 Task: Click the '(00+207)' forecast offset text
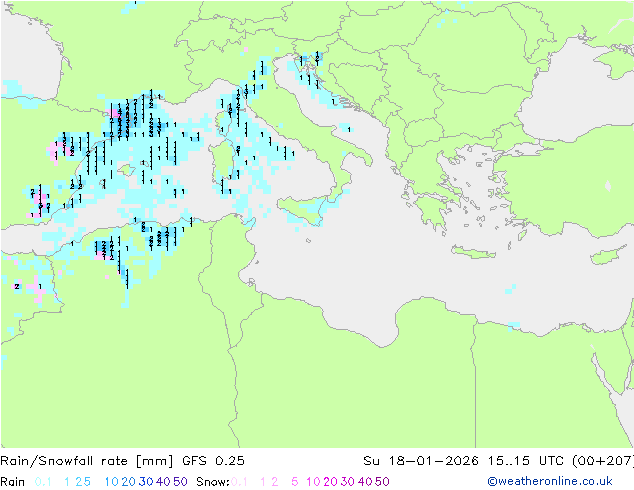tap(603, 461)
